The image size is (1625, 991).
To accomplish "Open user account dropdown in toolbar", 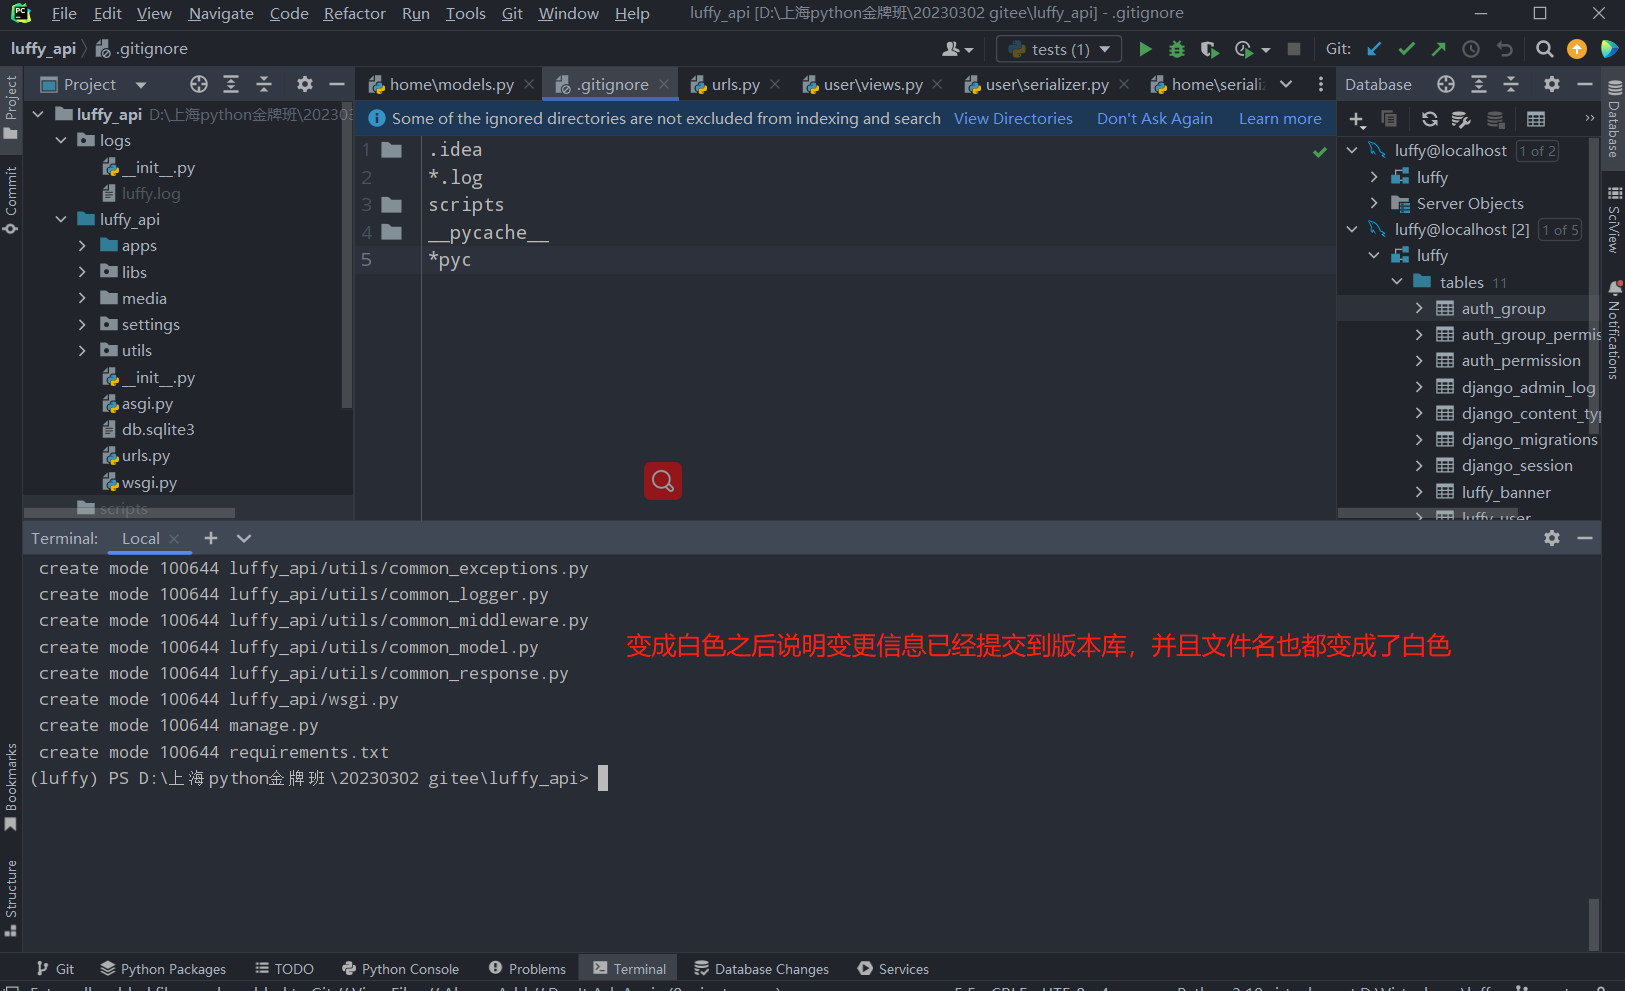I will 957,49.
